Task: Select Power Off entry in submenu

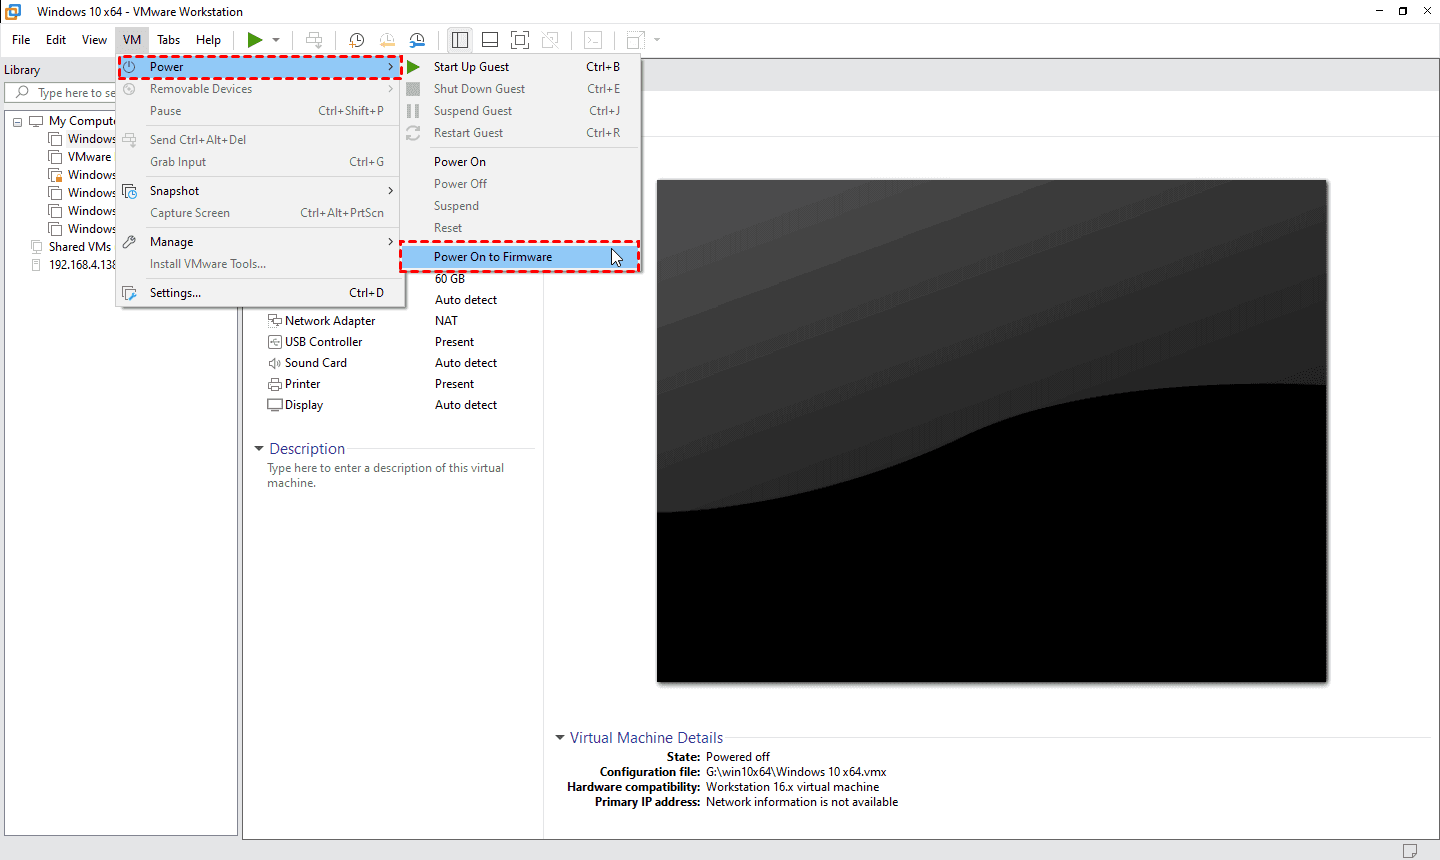Action: pos(519,184)
